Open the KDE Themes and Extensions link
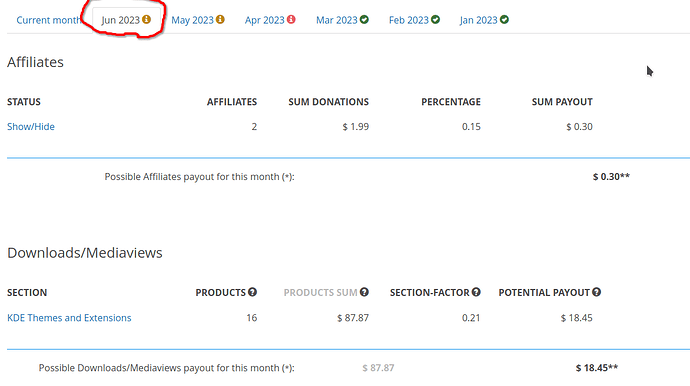The height and width of the screenshot is (386, 690). 69,318
